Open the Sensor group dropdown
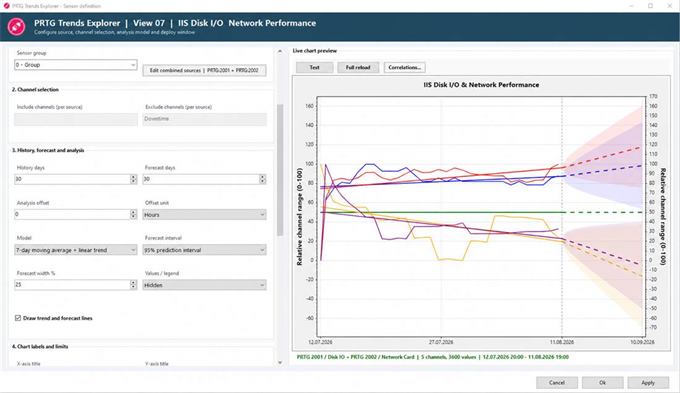The width and height of the screenshot is (680, 393). pyautogui.click(x=75, y=65)
